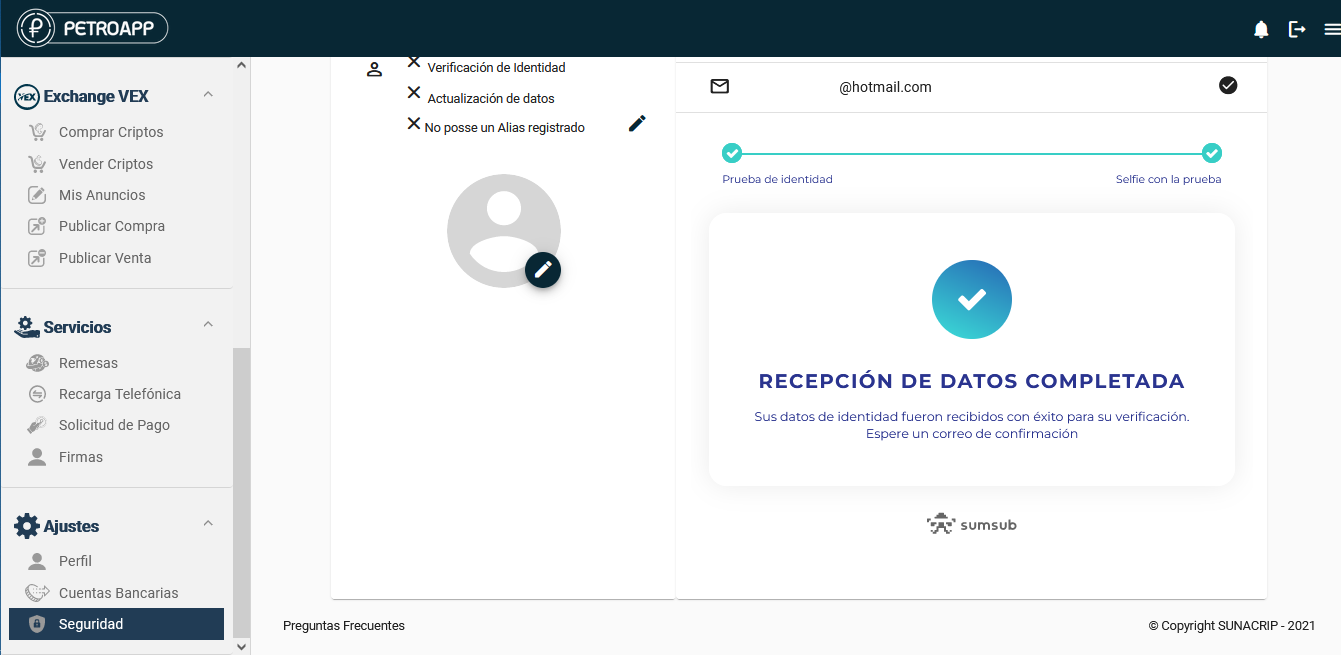
Task: Edit alias with the pencil icon
Action: coord(637,124)
